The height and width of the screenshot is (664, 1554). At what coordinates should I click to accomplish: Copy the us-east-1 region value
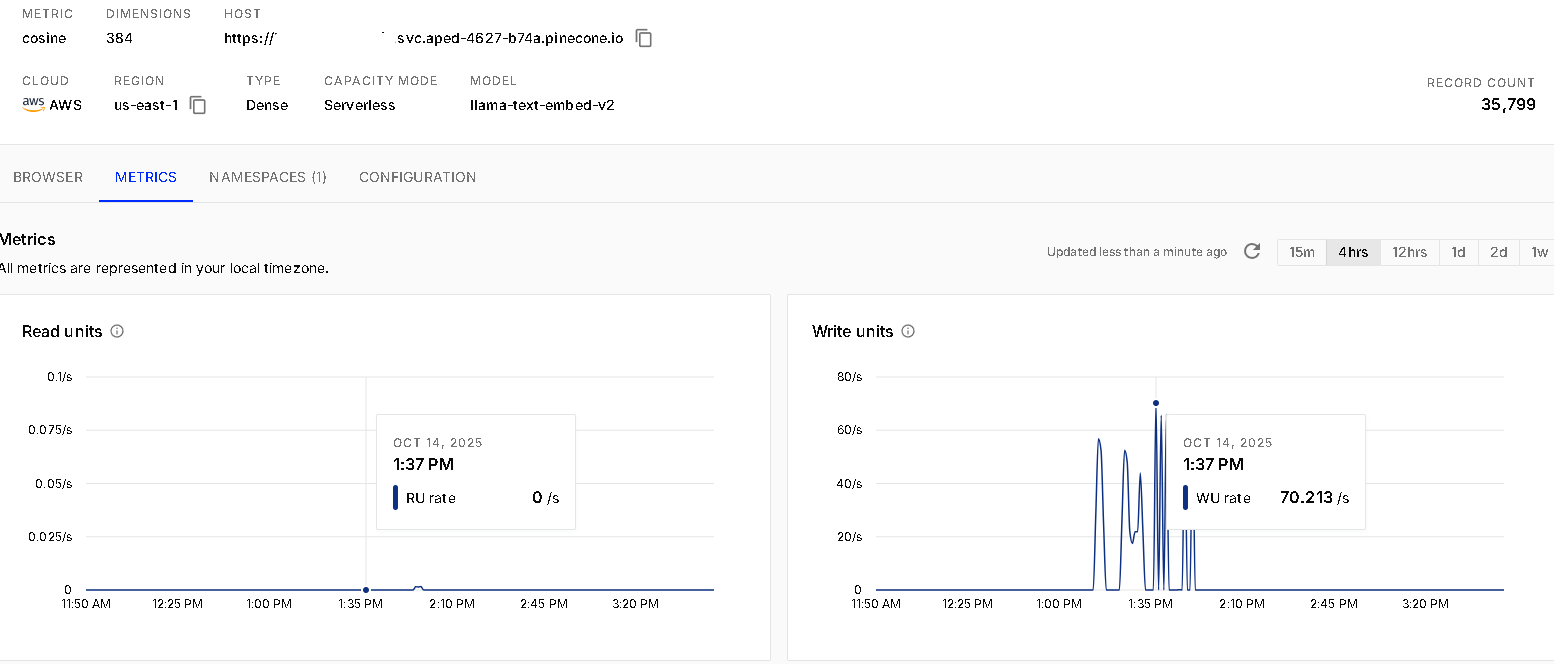(x=198, y=105)
